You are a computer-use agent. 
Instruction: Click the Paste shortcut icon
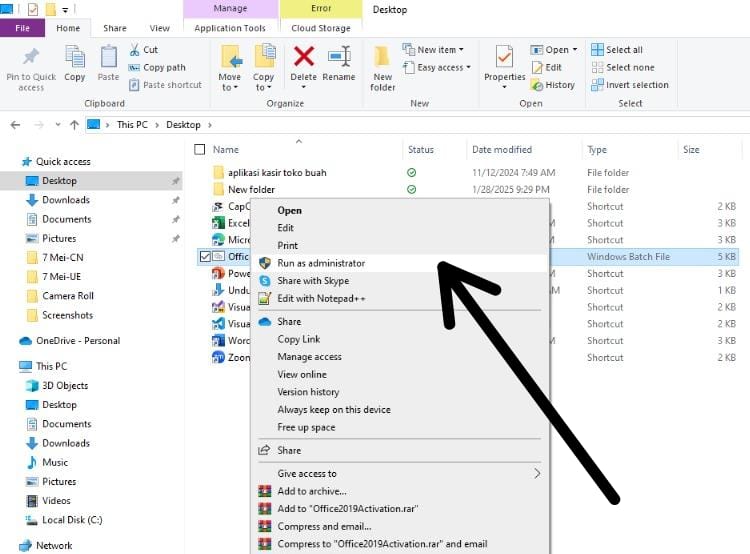pos(134,85)
